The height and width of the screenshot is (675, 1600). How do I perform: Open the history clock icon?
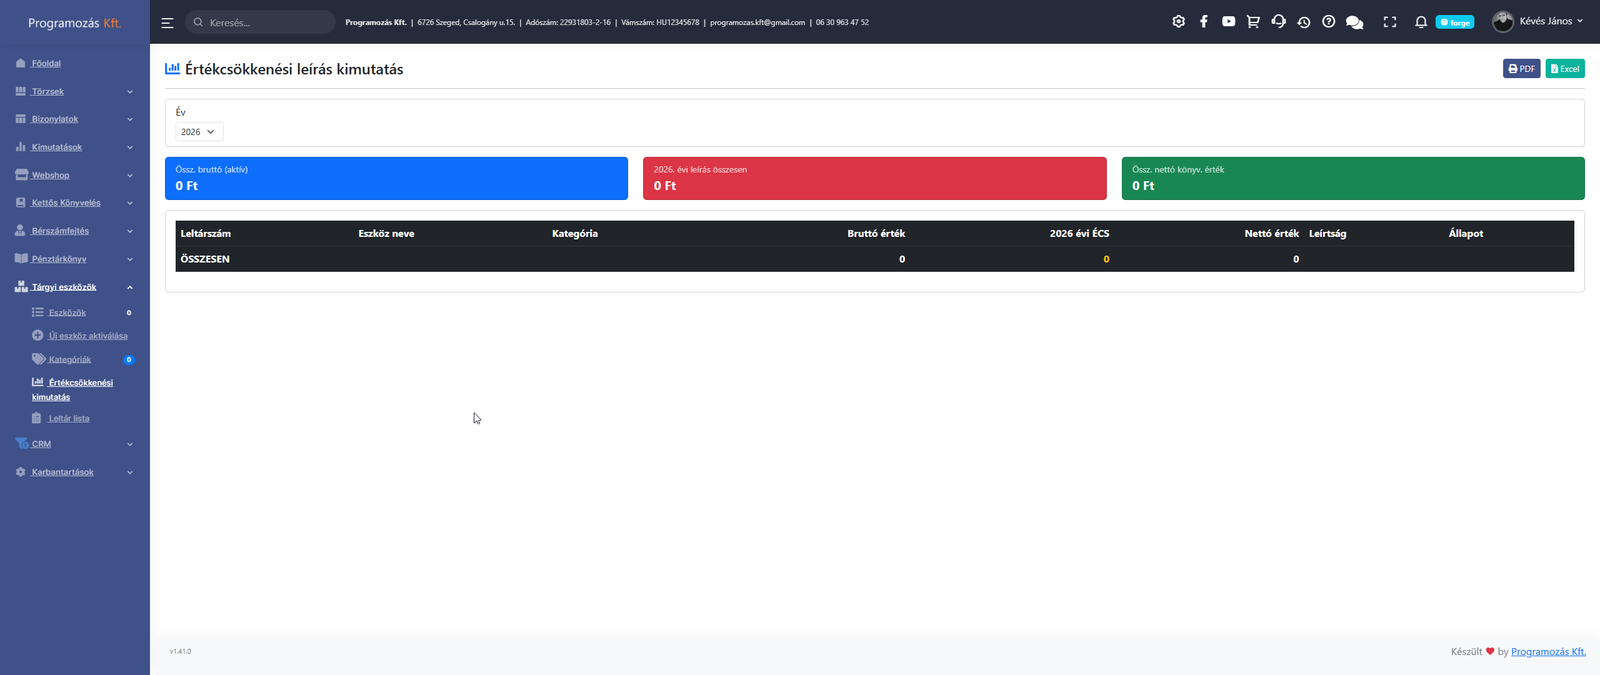[x=1304, y=22]
